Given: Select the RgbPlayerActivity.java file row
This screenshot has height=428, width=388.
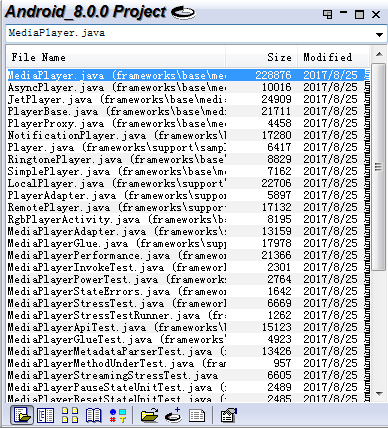Looking at the screenshot, I should [188, 219].
